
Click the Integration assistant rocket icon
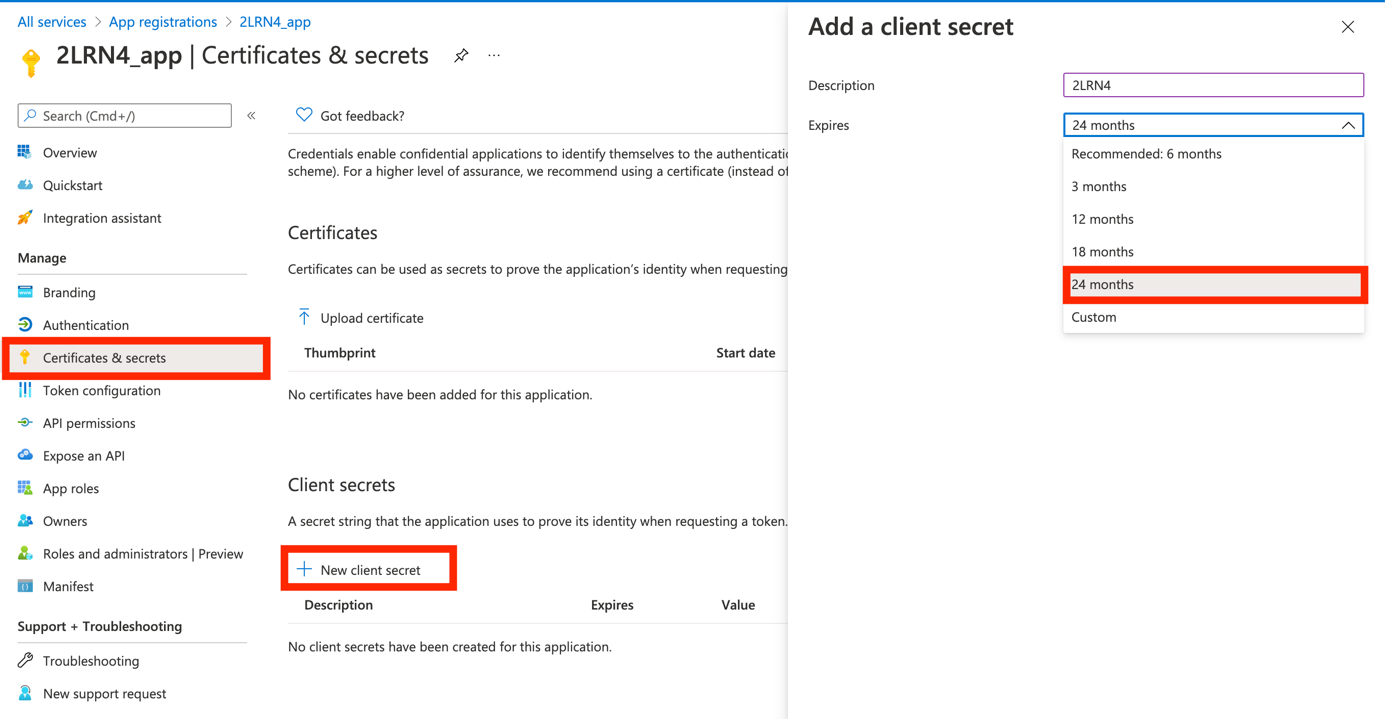coord(25,218)
